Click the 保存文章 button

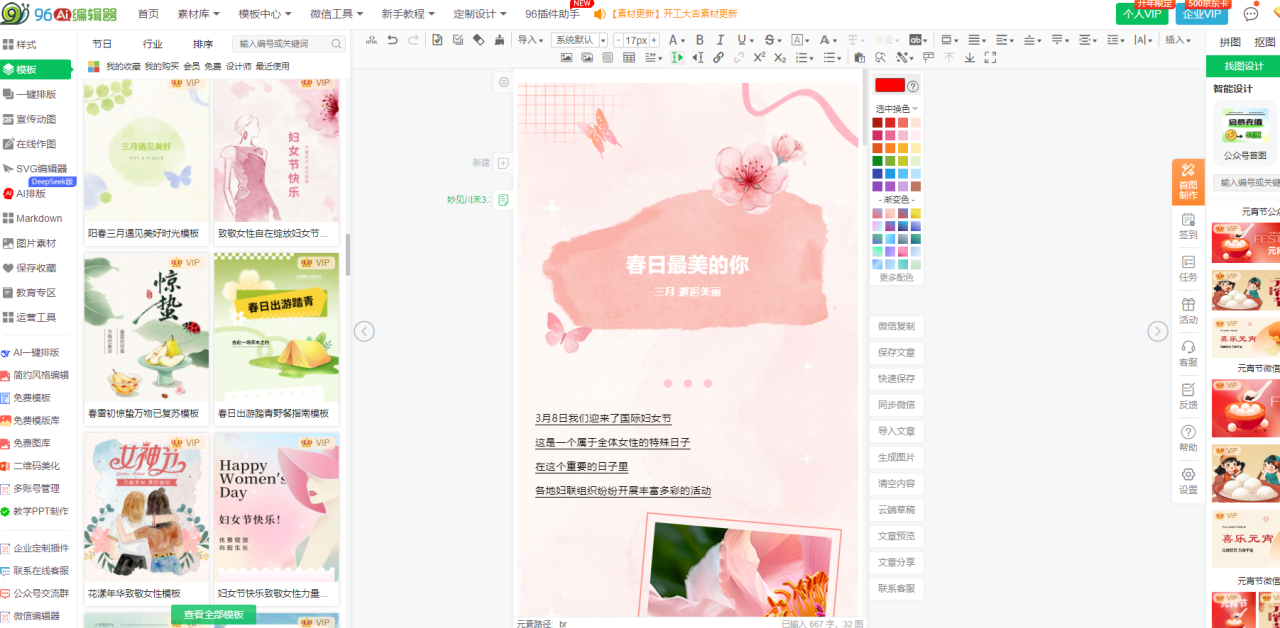click(896, 352)
